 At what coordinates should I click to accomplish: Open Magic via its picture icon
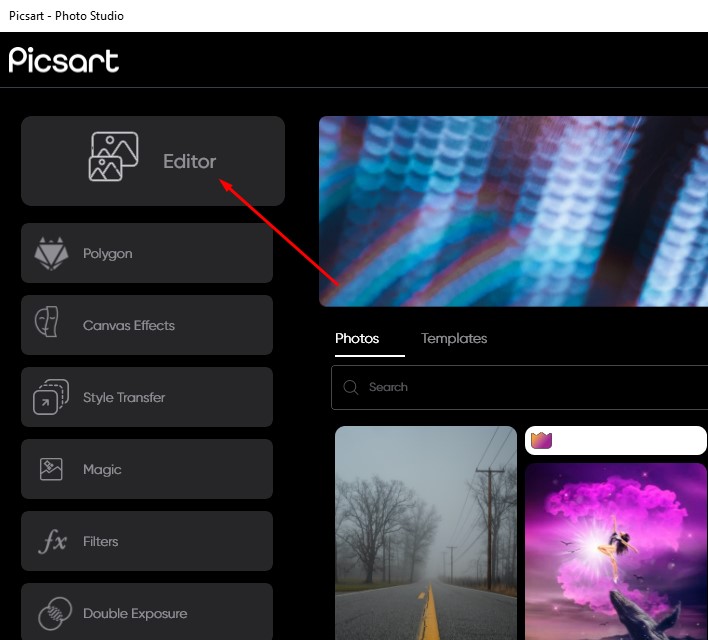(51, 469)
